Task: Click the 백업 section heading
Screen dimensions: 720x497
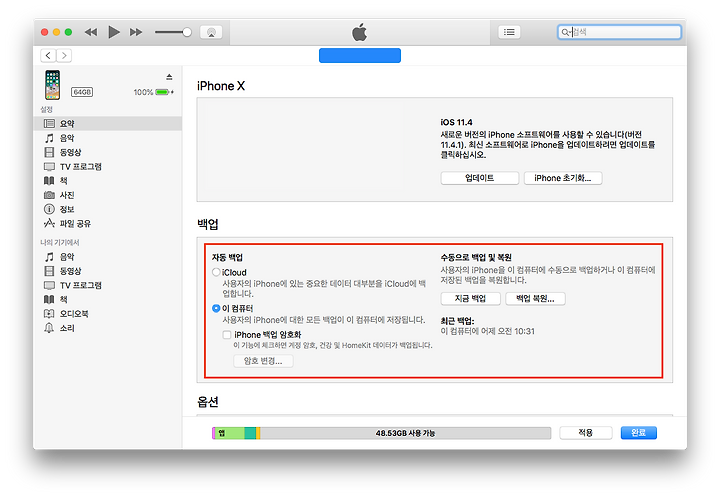Action: (208, 224)
